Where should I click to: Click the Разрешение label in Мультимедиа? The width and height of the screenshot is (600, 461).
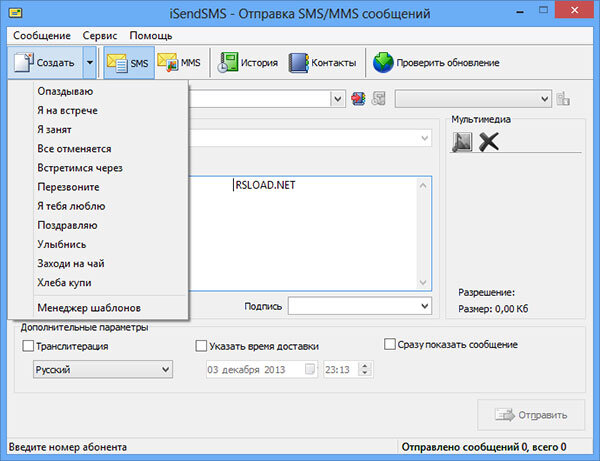pos(486,293)
